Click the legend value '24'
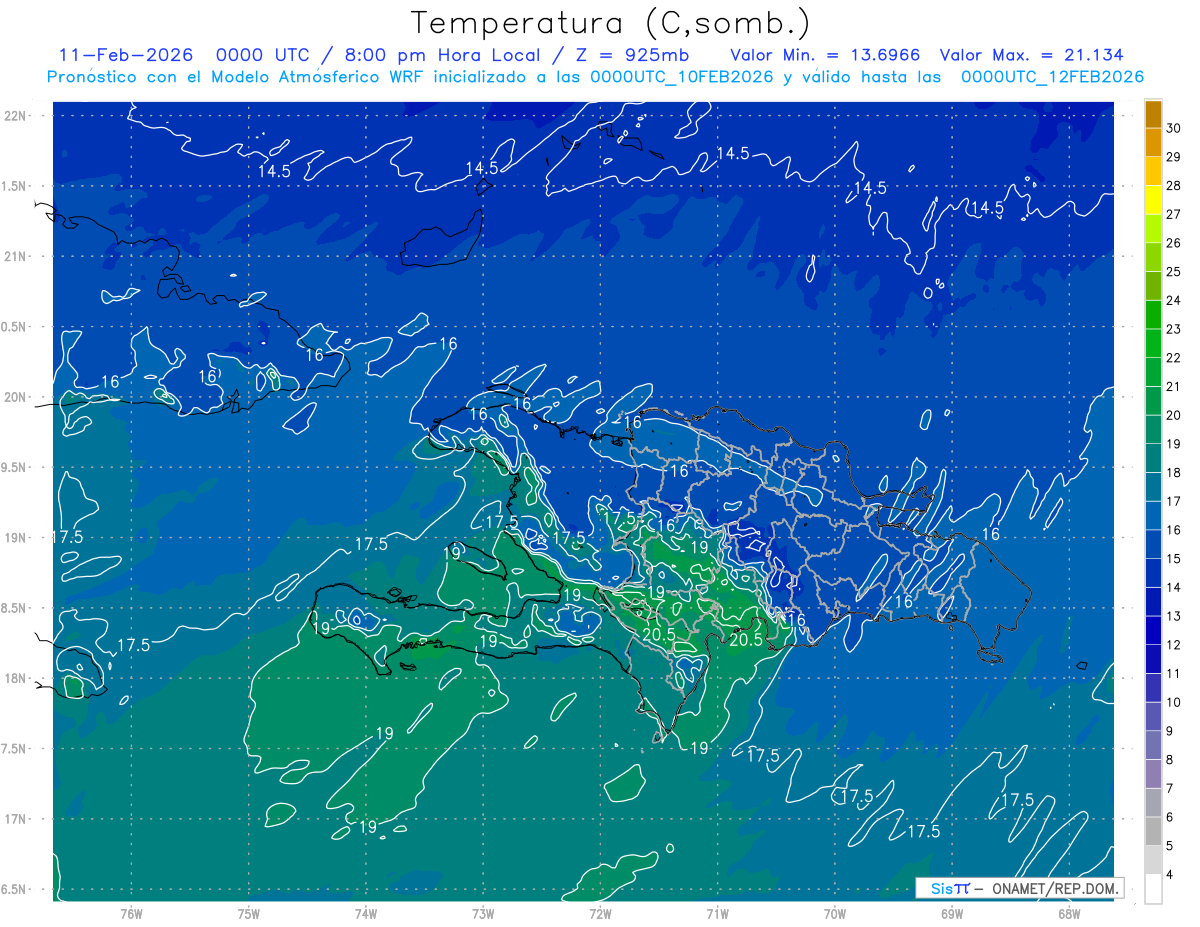1200x927 pixels. coord(1174,301)
